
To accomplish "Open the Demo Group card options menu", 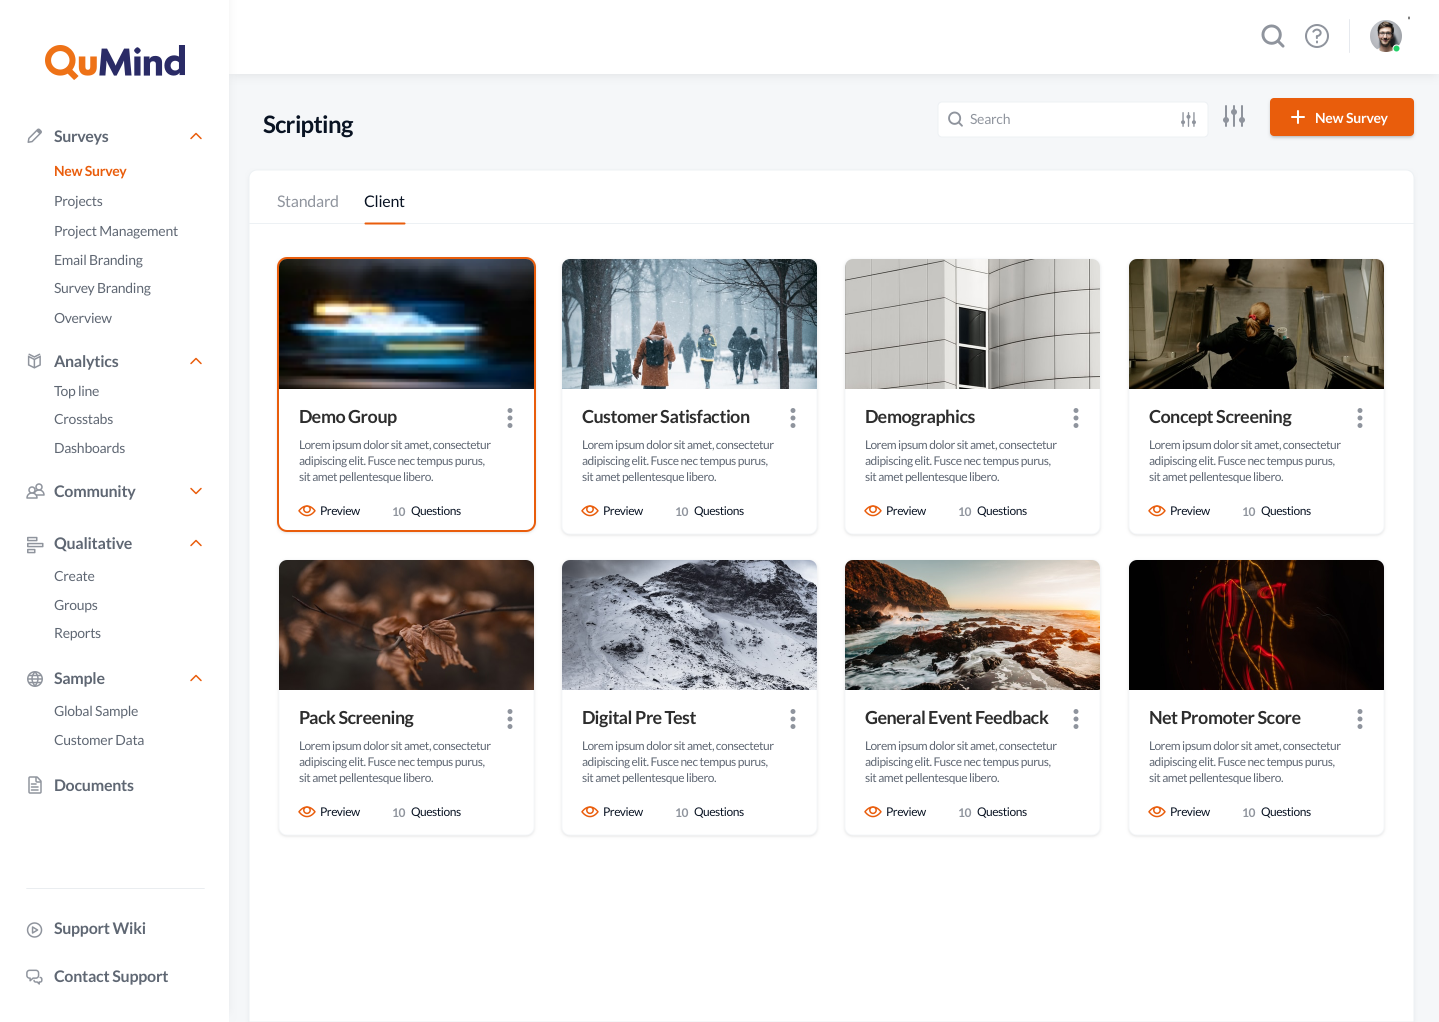I will pyautogui.click(x=510, y=418).
